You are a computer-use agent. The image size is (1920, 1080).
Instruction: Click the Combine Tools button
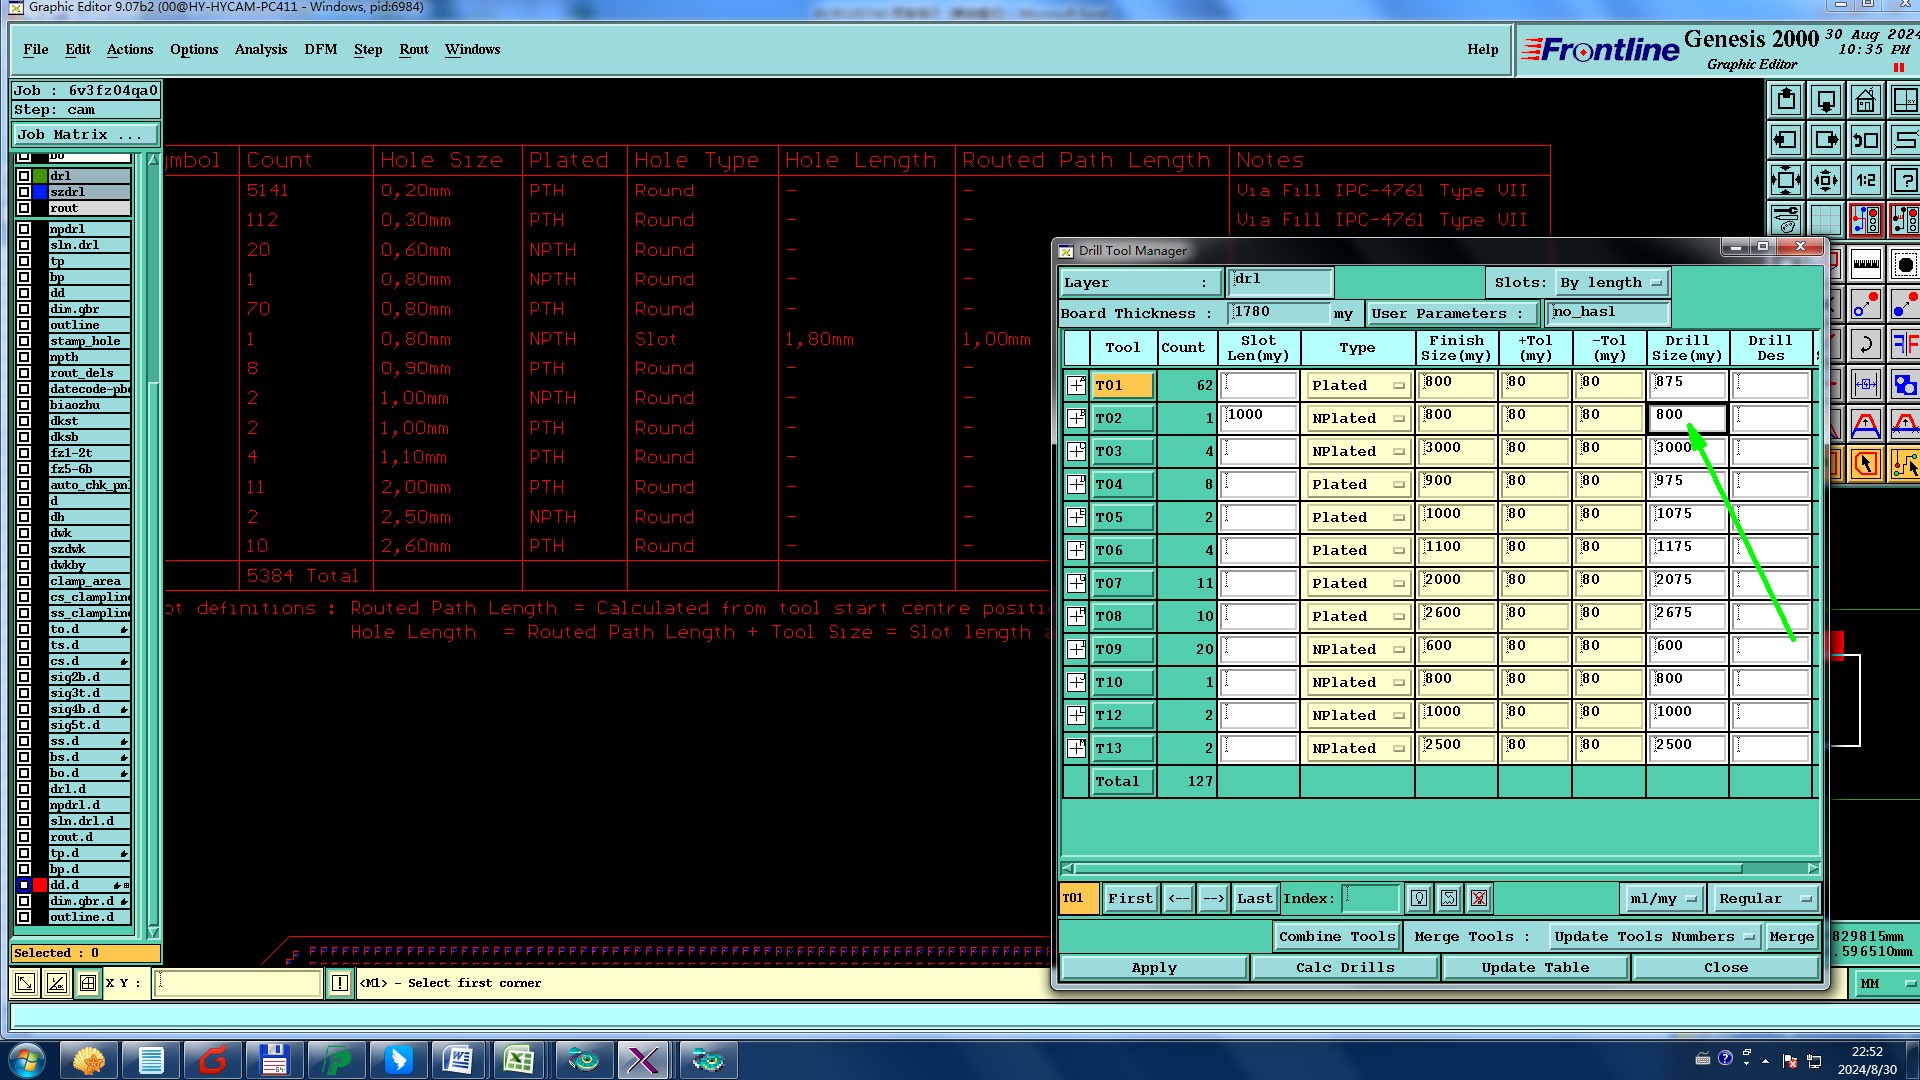click(x=1336, y=936)
